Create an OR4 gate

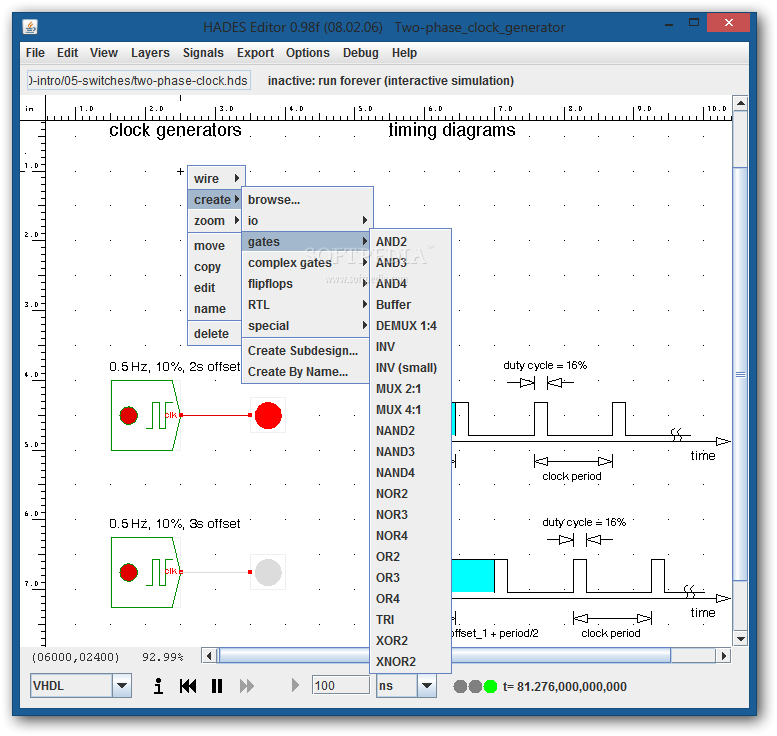(410, 599)
